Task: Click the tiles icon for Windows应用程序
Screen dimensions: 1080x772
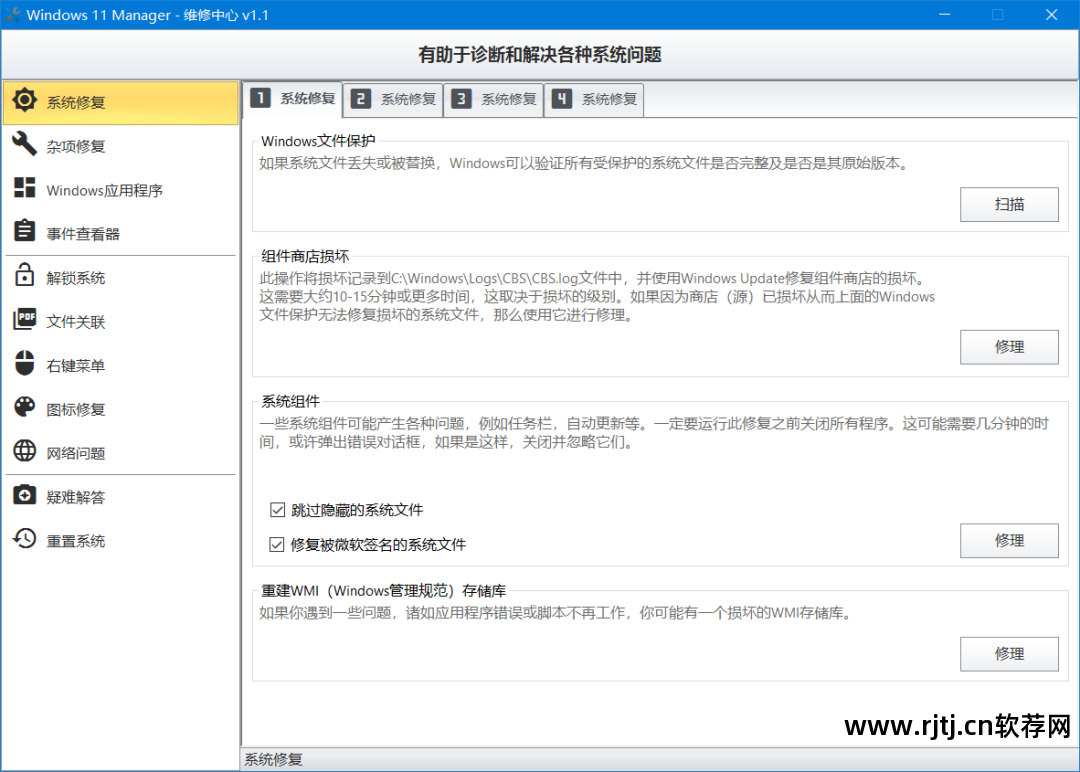Action: coord(24,188)
